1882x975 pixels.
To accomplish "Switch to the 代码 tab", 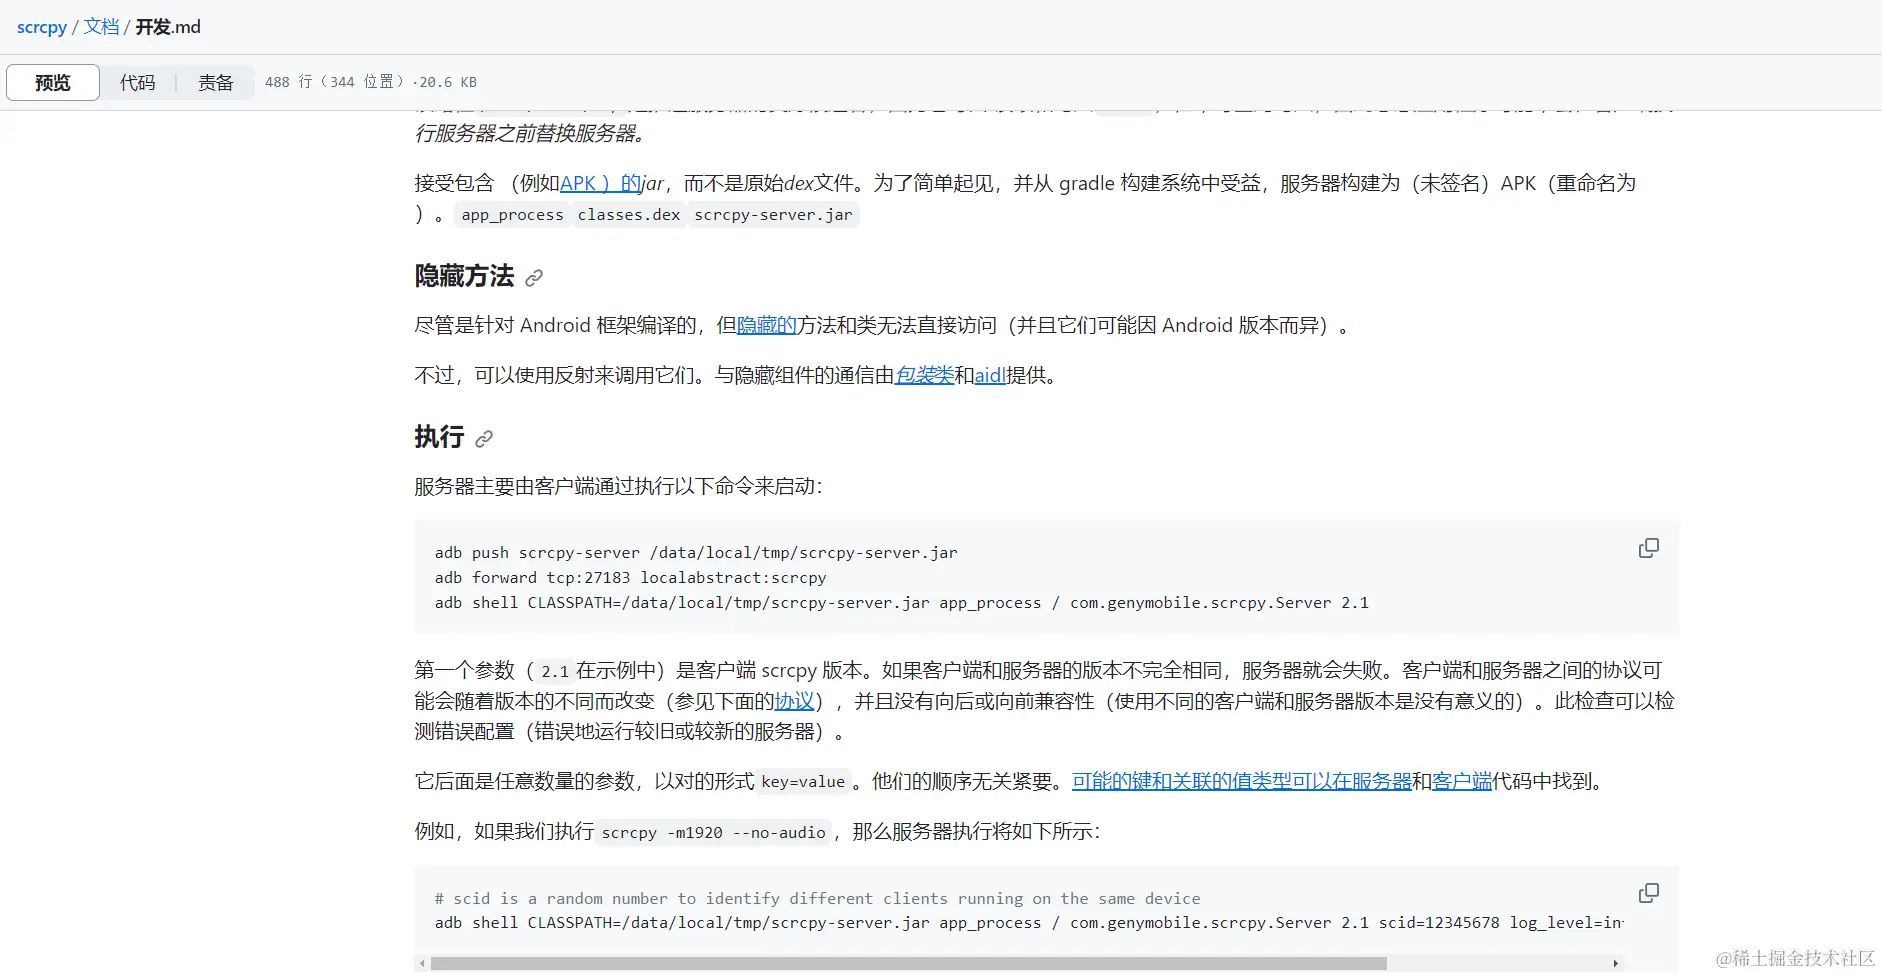I will point(138,82).
